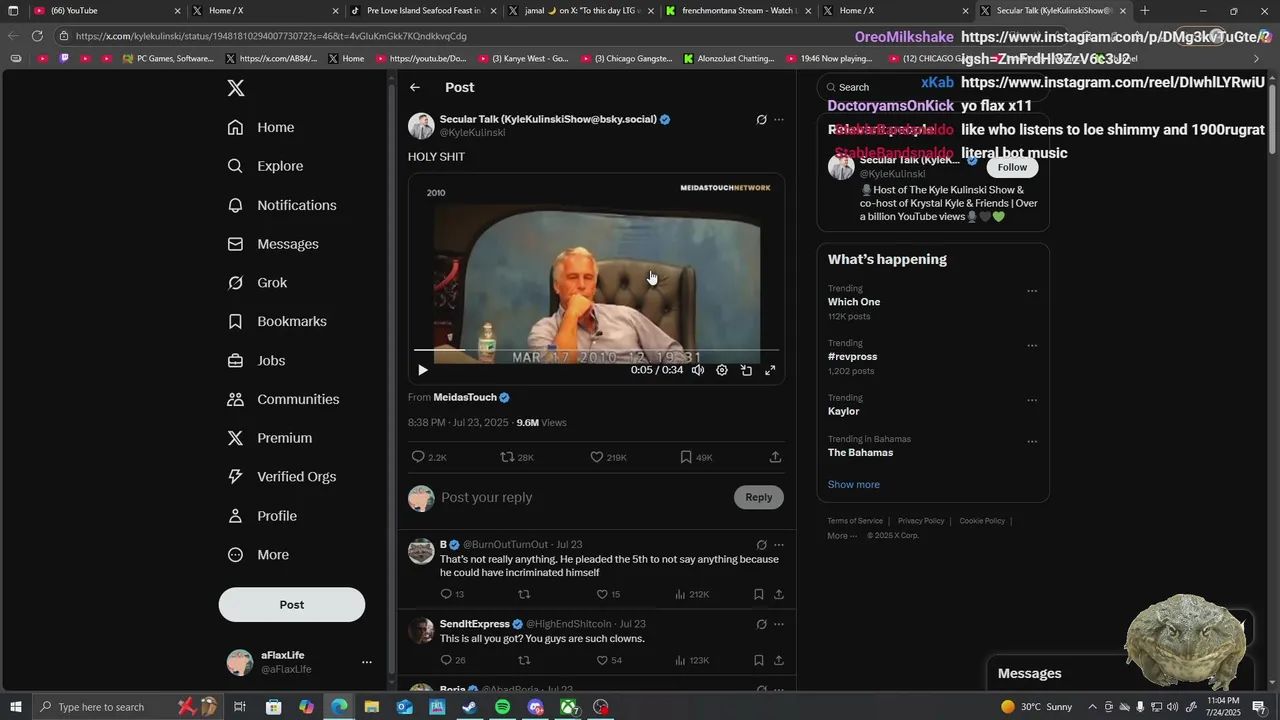The width and height of the screenshot is (1280, 720).
Task: Click Show more under trends
Action: [854, 485]
